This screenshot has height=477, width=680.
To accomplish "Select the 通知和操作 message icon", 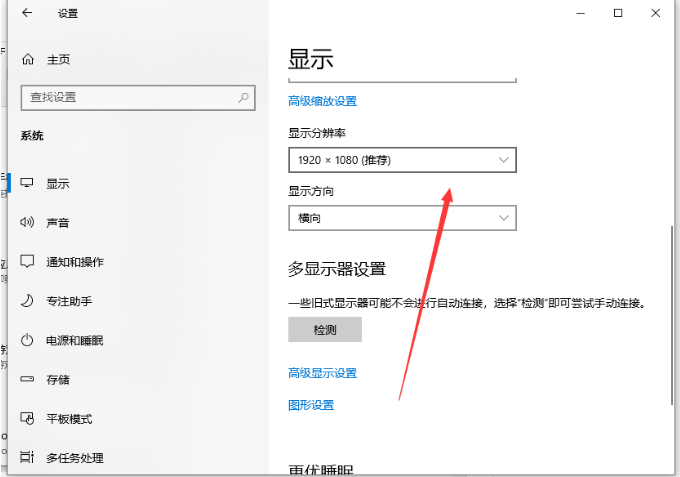I will click(x=27, y=261).
